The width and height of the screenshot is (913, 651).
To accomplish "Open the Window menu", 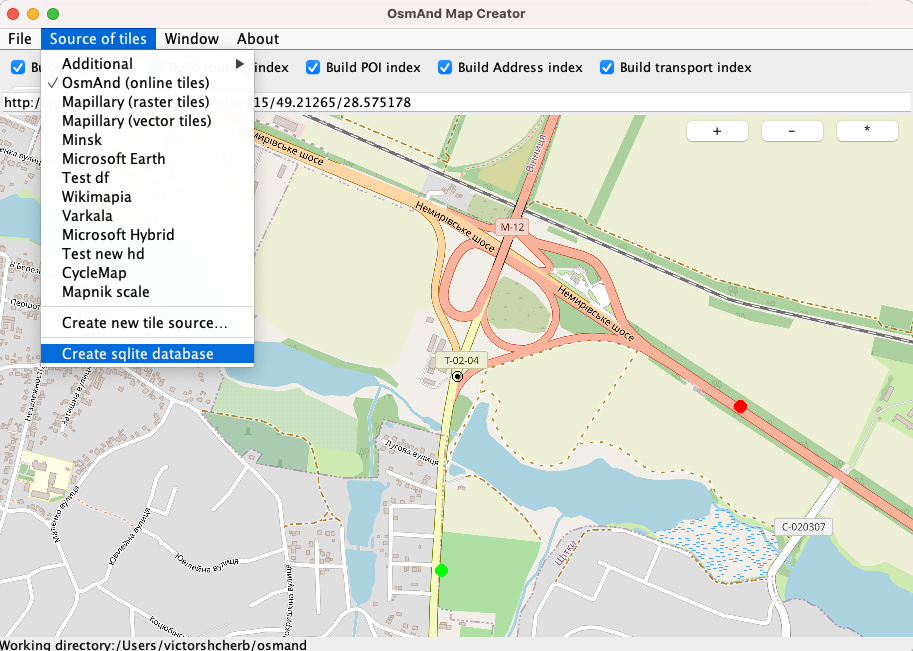I will tap(191, 39).
